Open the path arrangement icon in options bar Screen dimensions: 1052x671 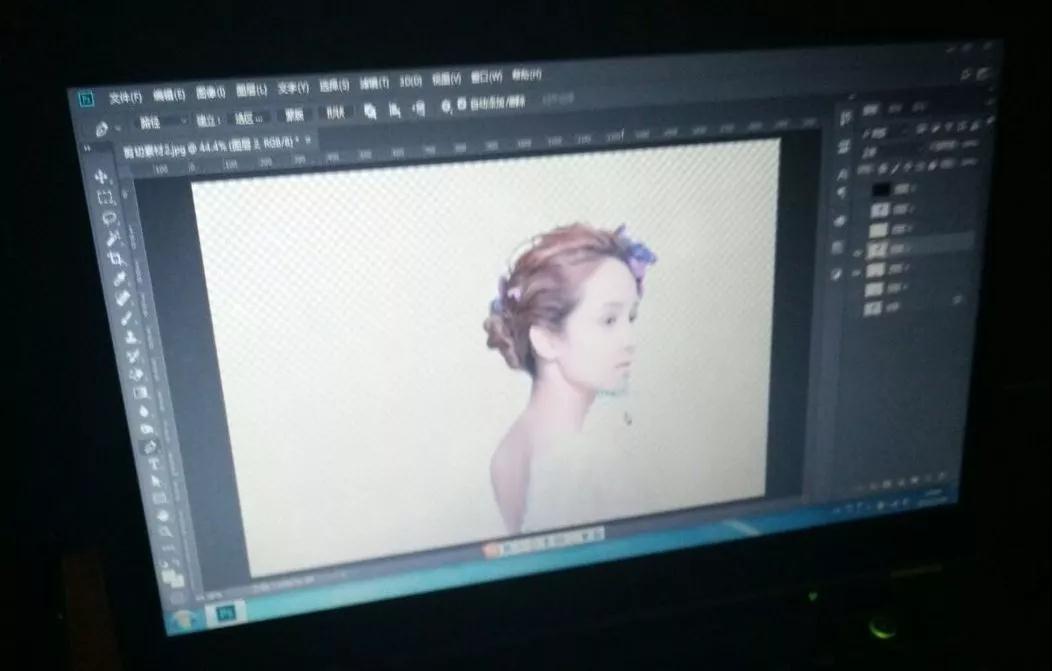click(419, 107)
